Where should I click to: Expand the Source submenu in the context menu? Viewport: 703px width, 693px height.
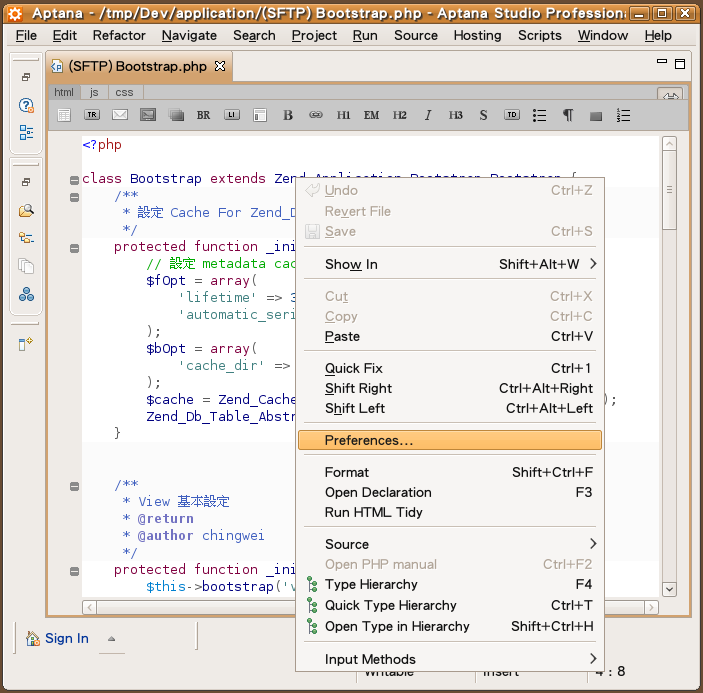point(450,544)
